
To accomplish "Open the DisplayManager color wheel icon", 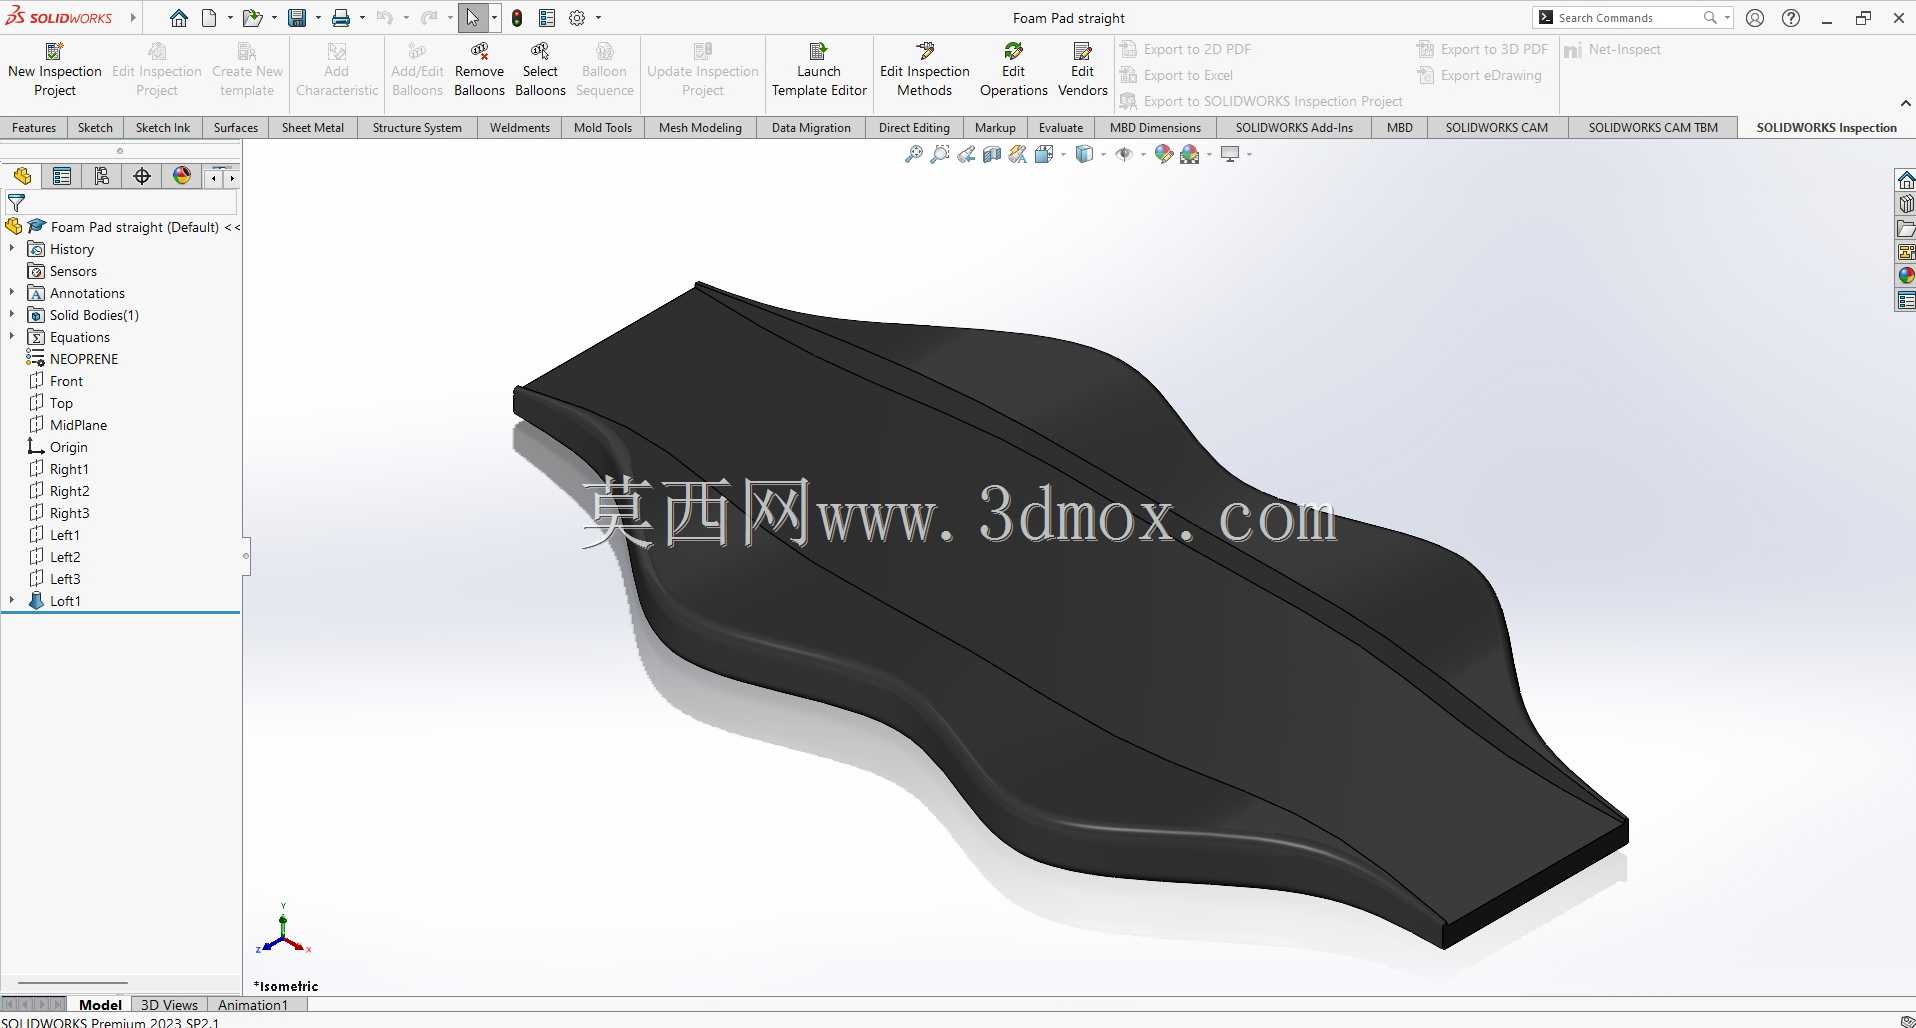I will tap(182, 177).
